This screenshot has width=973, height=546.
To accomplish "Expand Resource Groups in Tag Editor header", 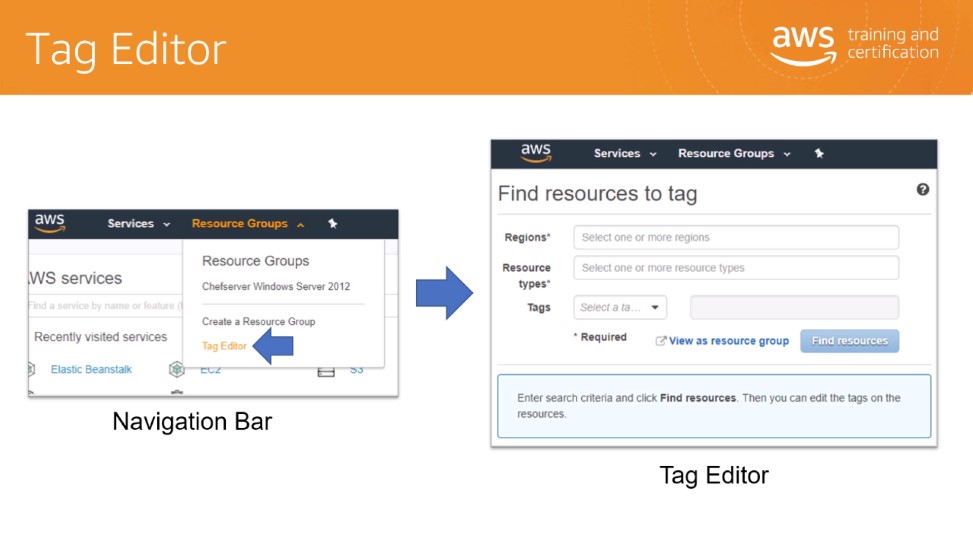I will point(734,153).
